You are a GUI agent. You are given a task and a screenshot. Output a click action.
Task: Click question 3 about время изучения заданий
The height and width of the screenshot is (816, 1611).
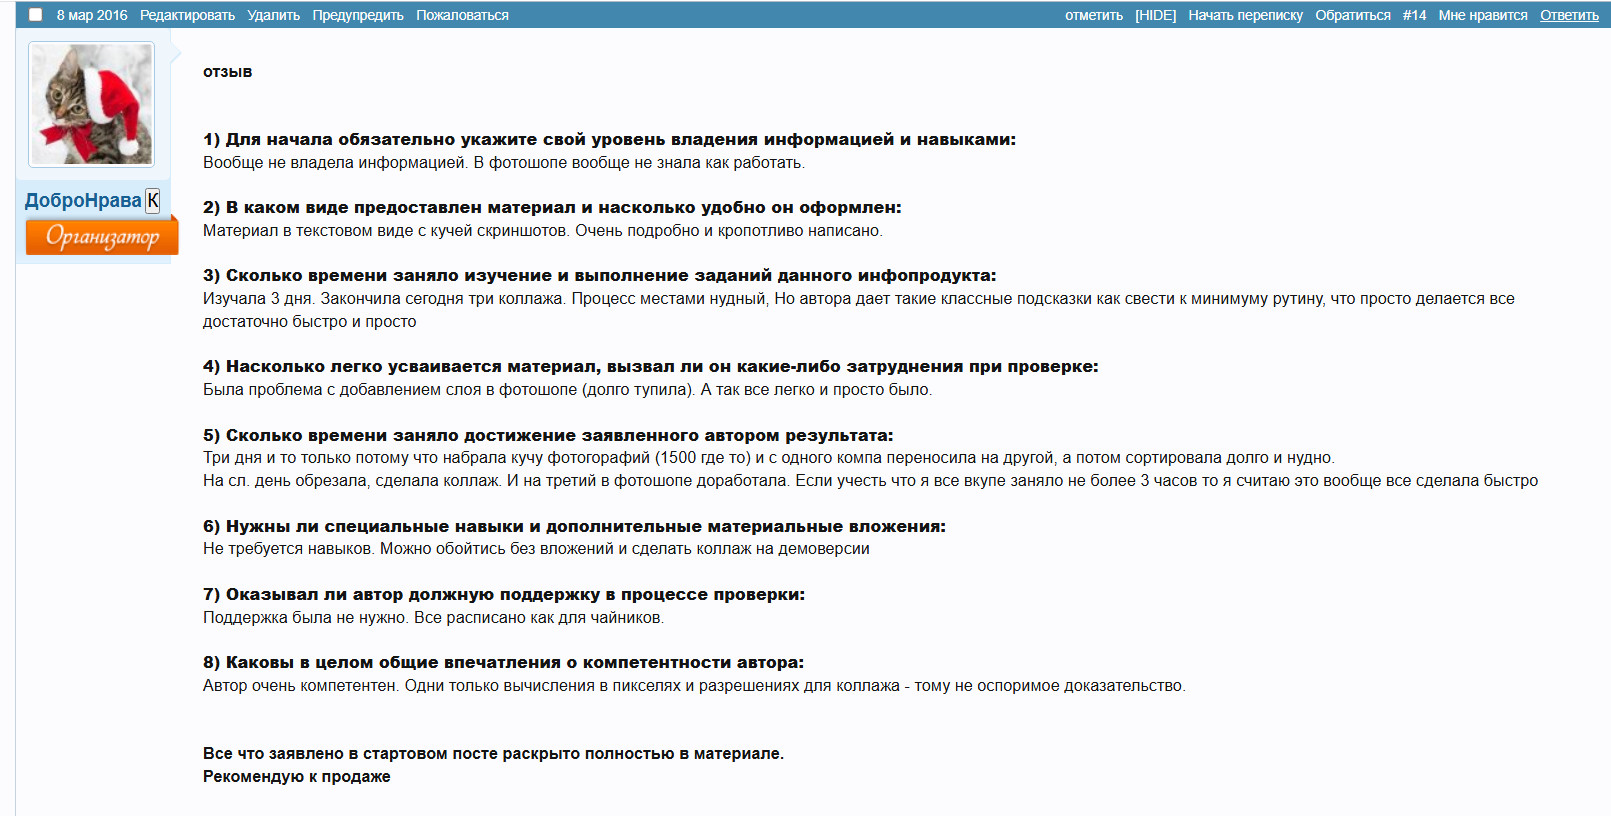click(x=600, y=276)
